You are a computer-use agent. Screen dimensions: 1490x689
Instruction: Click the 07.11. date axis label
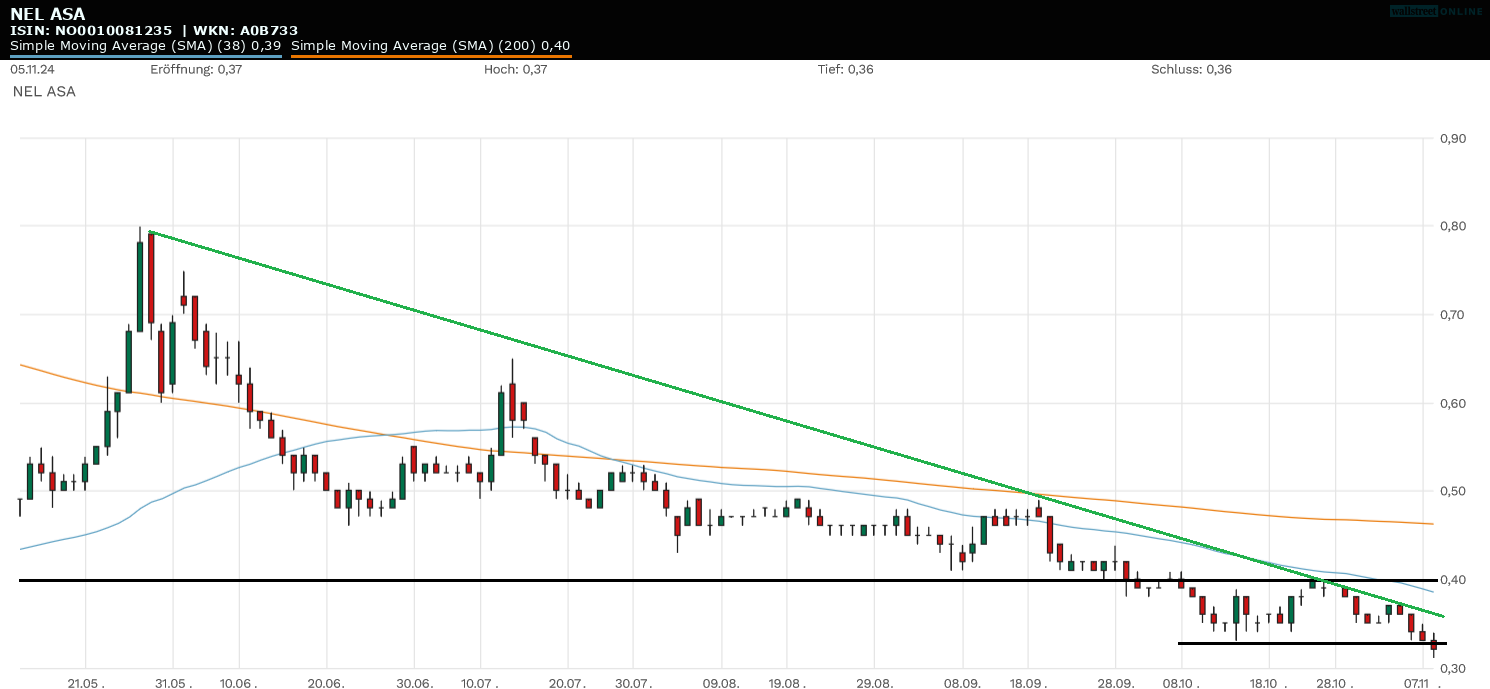click(1422, 682)
